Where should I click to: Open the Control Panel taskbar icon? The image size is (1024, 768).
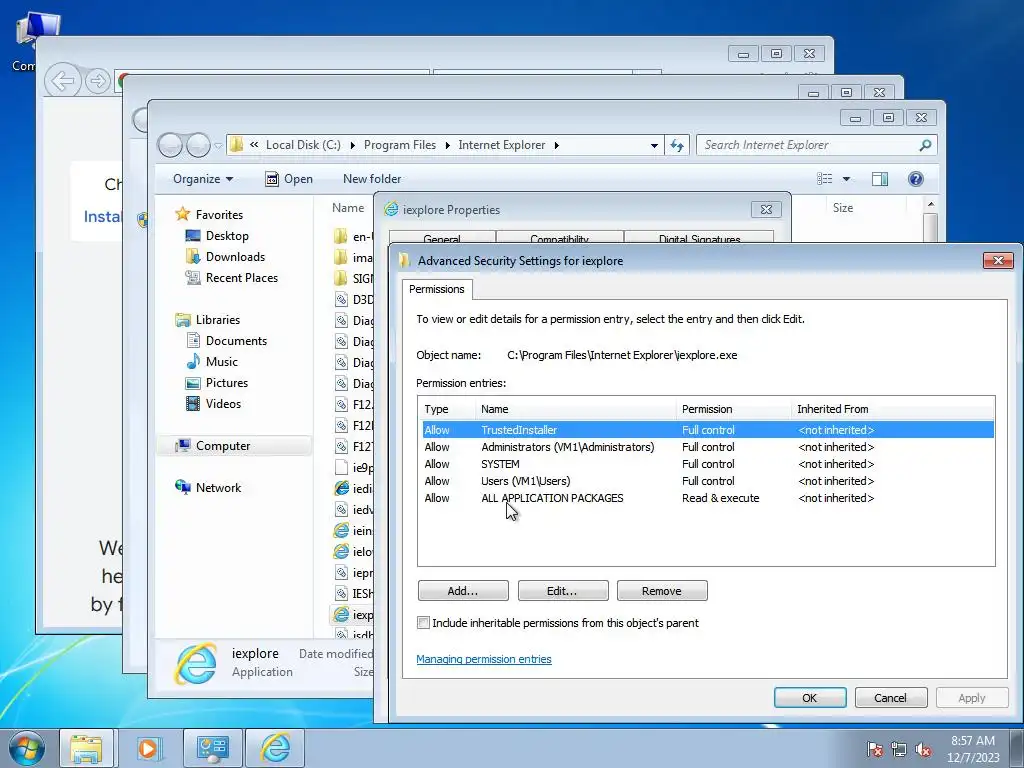[x=213, y=748]
